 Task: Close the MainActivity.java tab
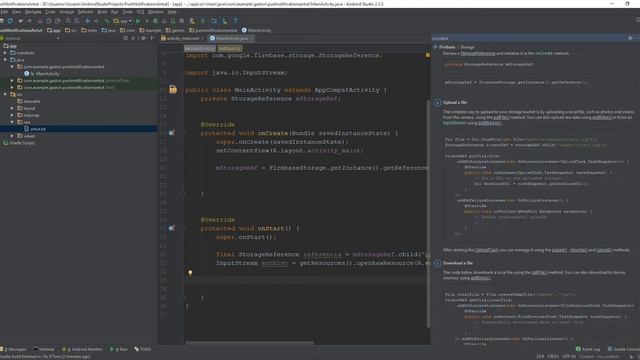coord(251,38)
